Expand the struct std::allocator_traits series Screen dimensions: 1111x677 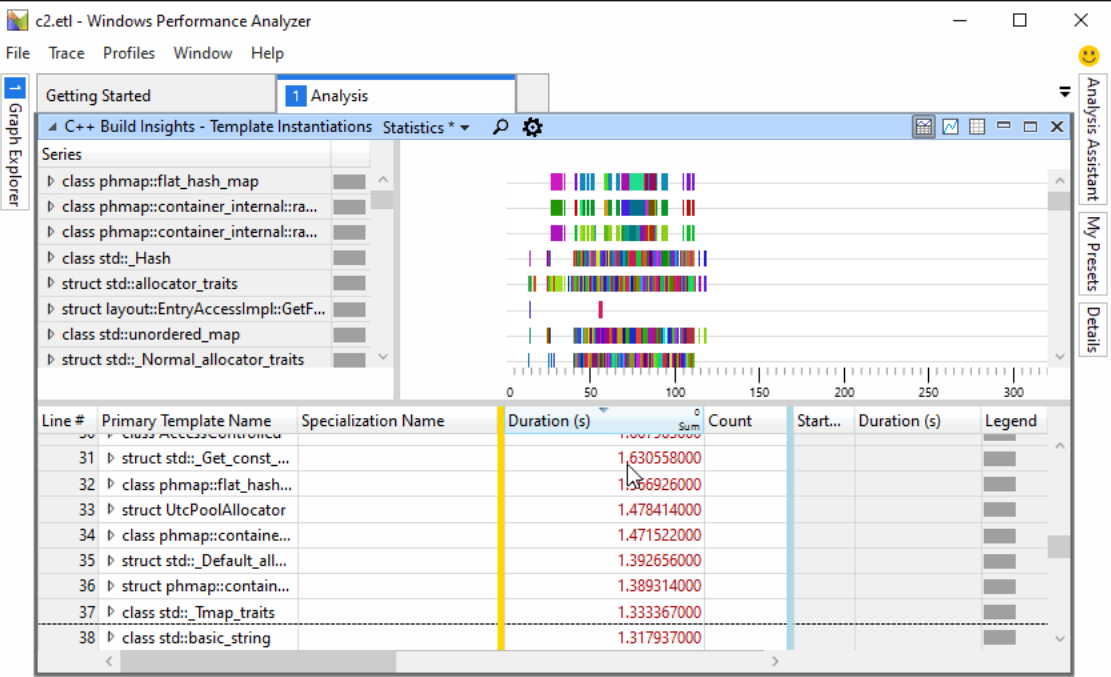click(x=50, y=284)
